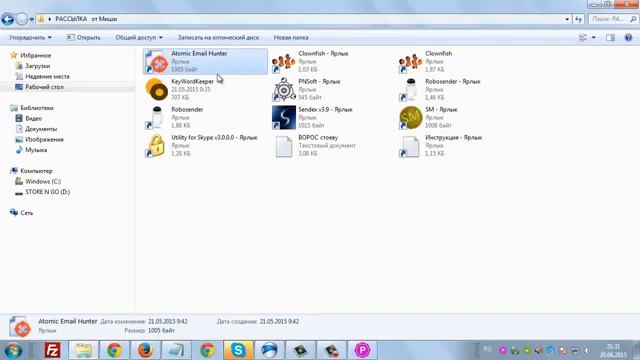Click the RU language indicator
Image resolution: width=640 pixels, height=360 pixels.
click(x=487, y=349)
